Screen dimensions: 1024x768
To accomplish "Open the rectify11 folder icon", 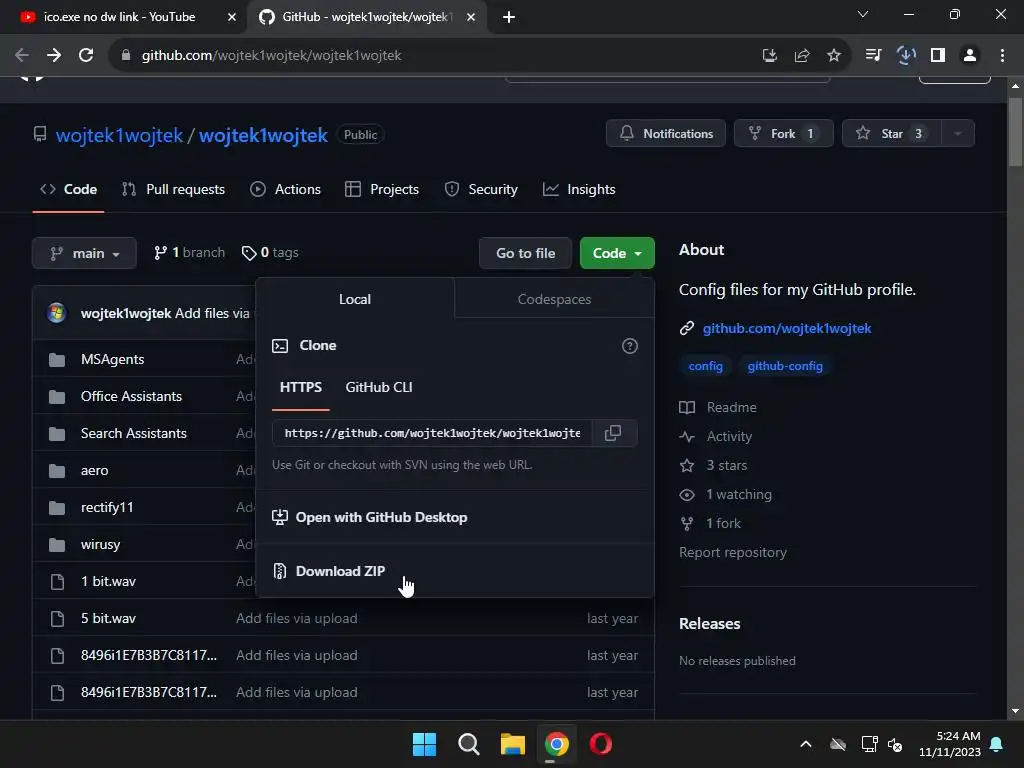I will (57, 507).
